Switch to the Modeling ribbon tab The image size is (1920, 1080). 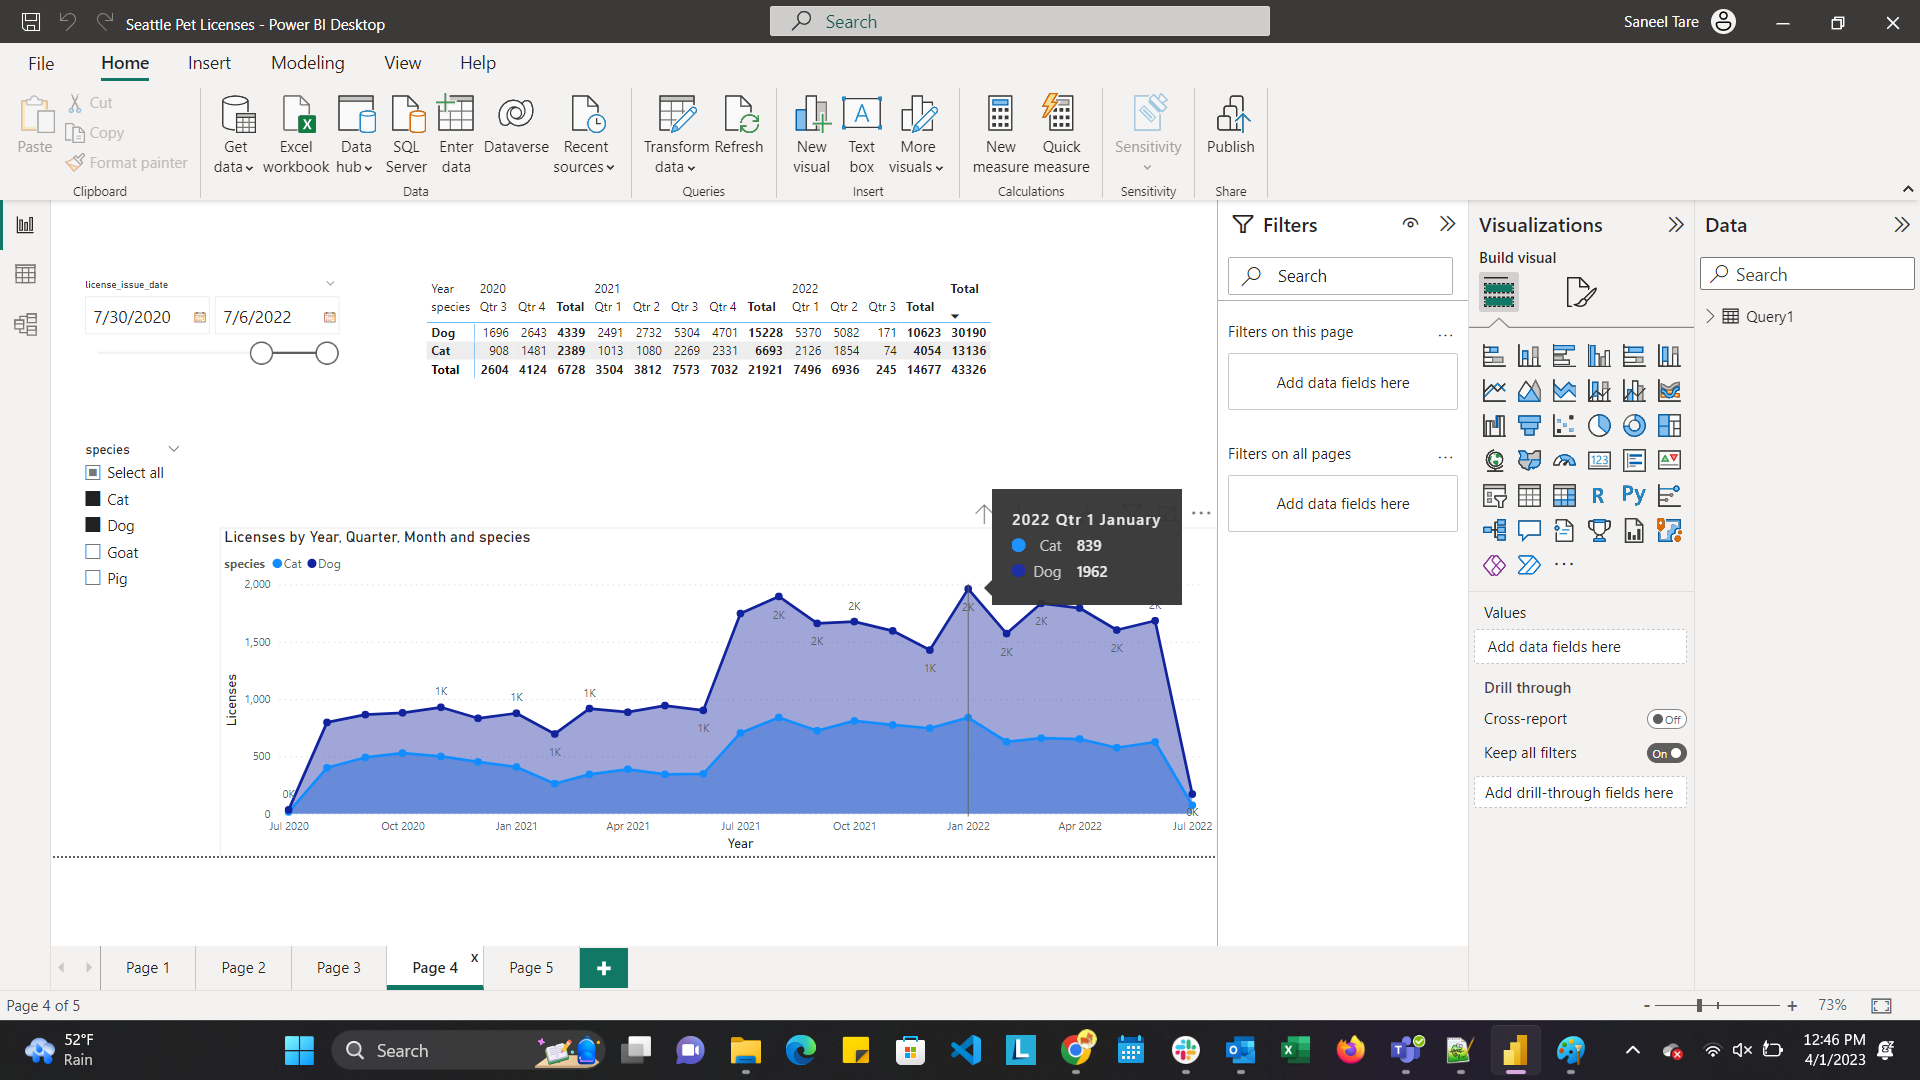pos(307,62)
